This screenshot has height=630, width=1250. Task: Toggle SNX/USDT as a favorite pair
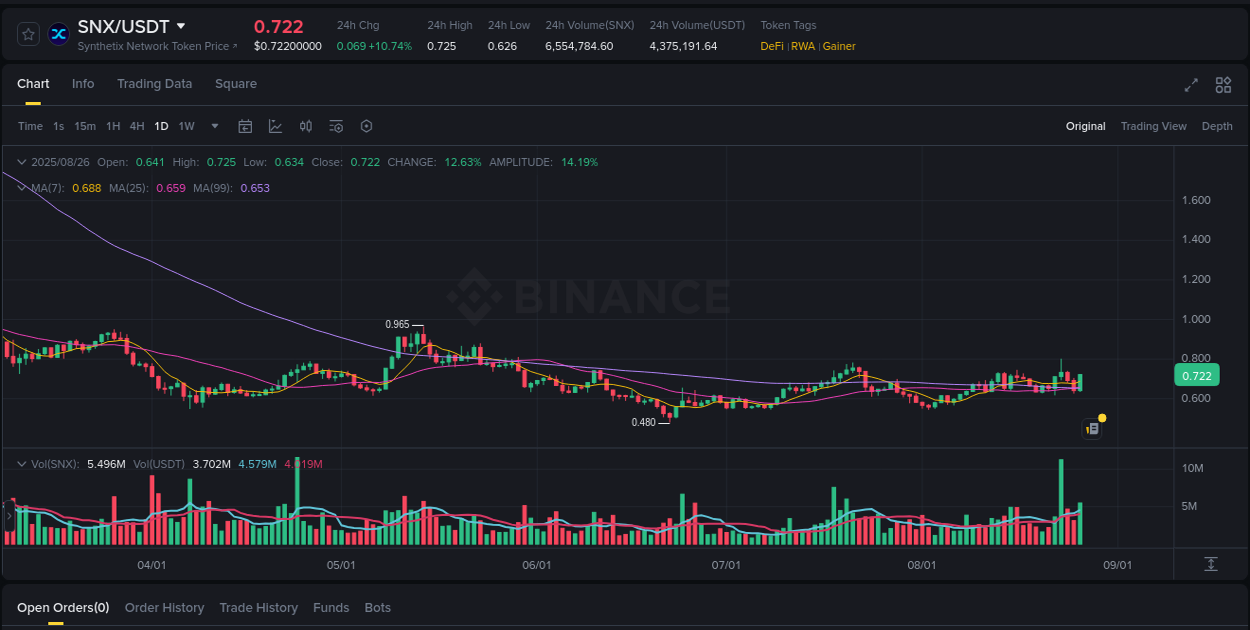click(28, 33)
